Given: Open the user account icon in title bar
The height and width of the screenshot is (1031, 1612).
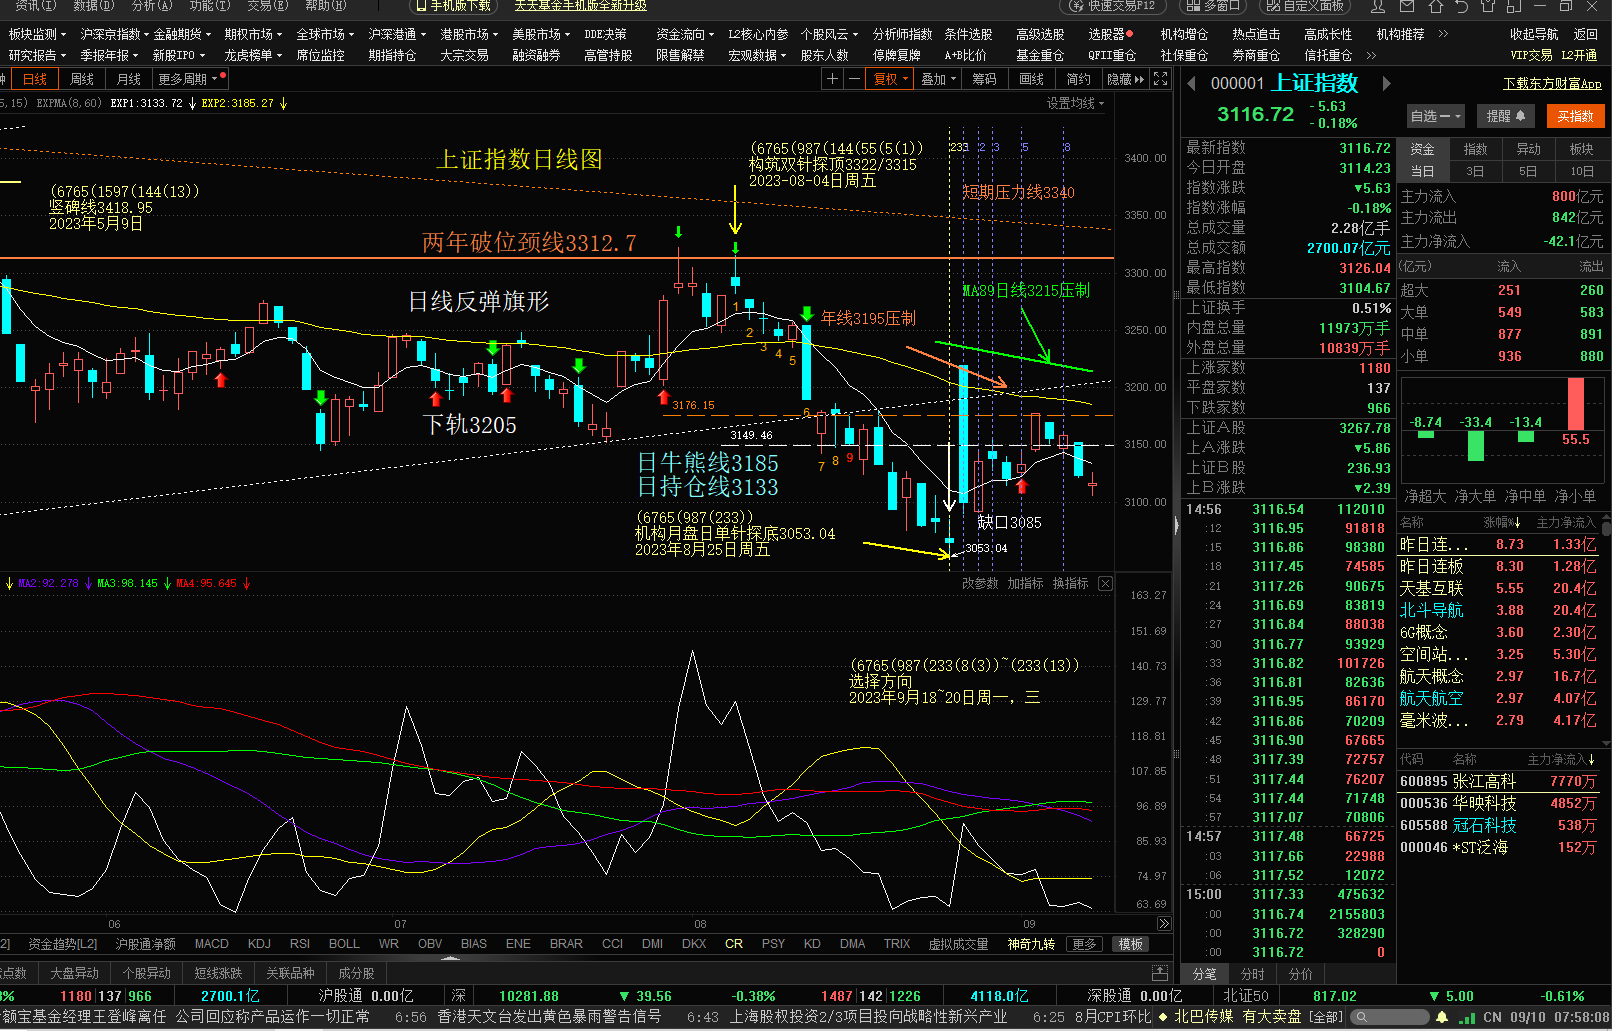Looking at the screenshot, I should pyautogui.click(x=1379, y=6).
